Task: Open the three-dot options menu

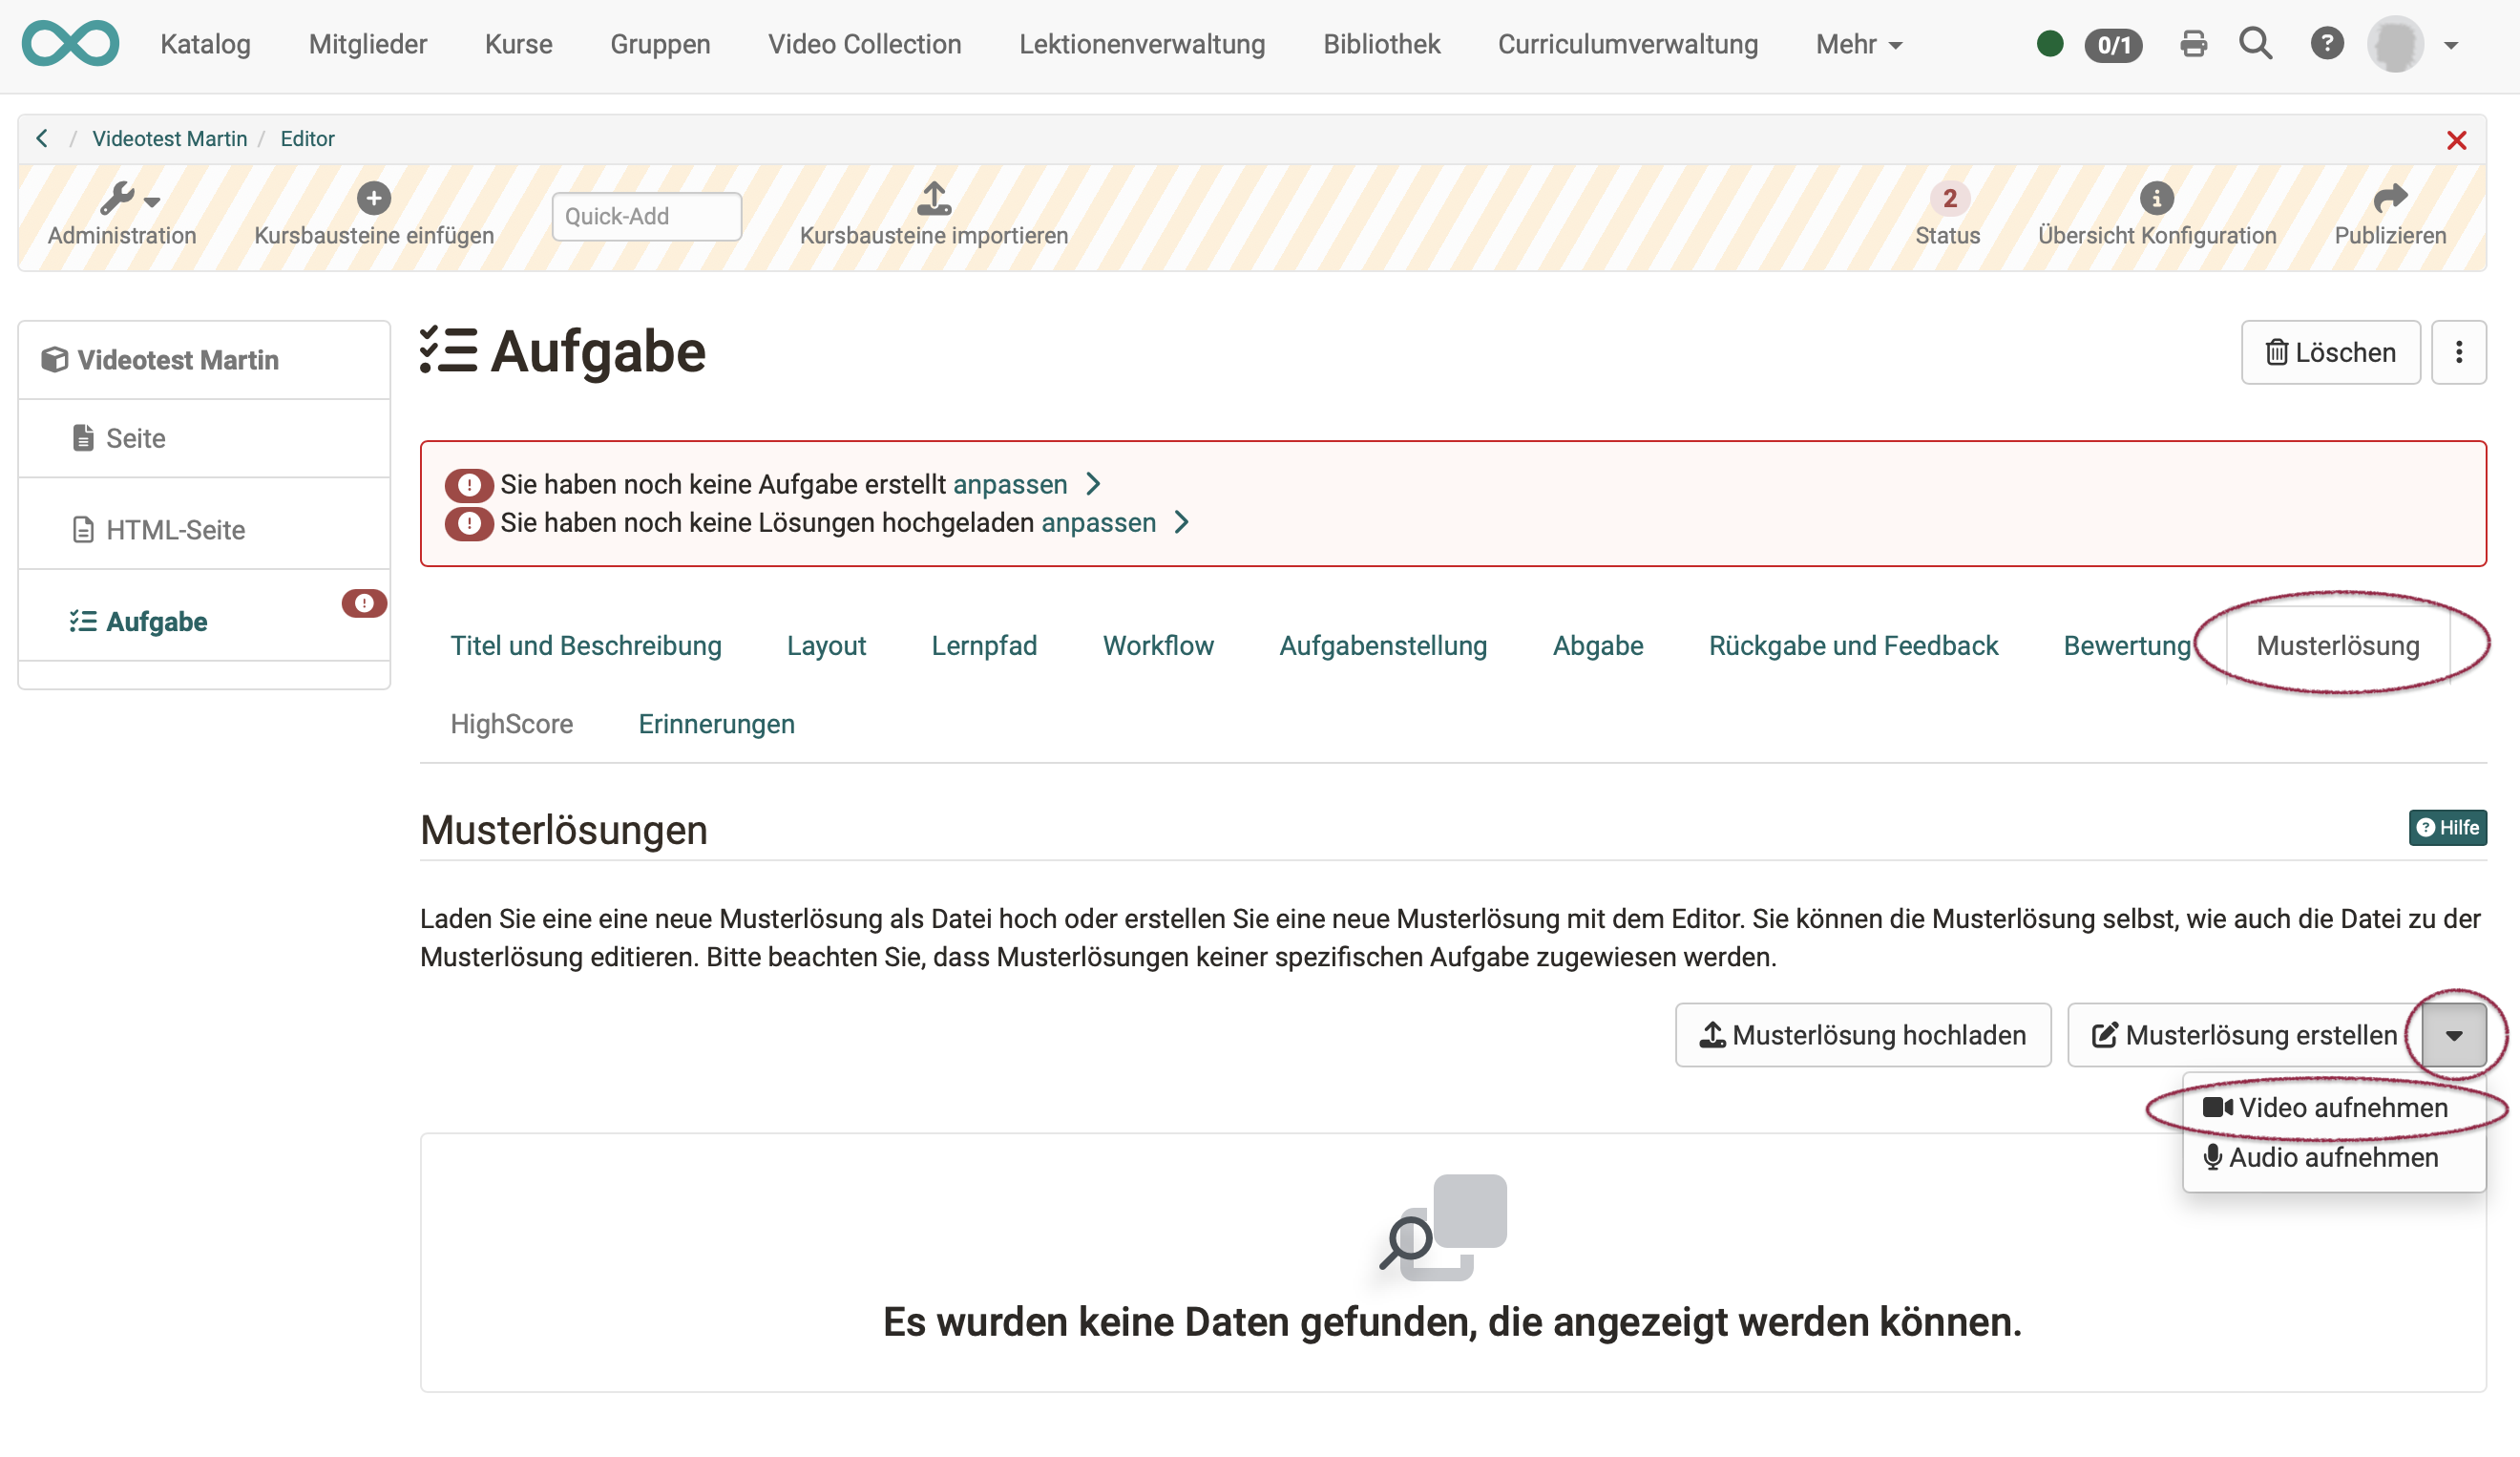Action: (2459, 352)
